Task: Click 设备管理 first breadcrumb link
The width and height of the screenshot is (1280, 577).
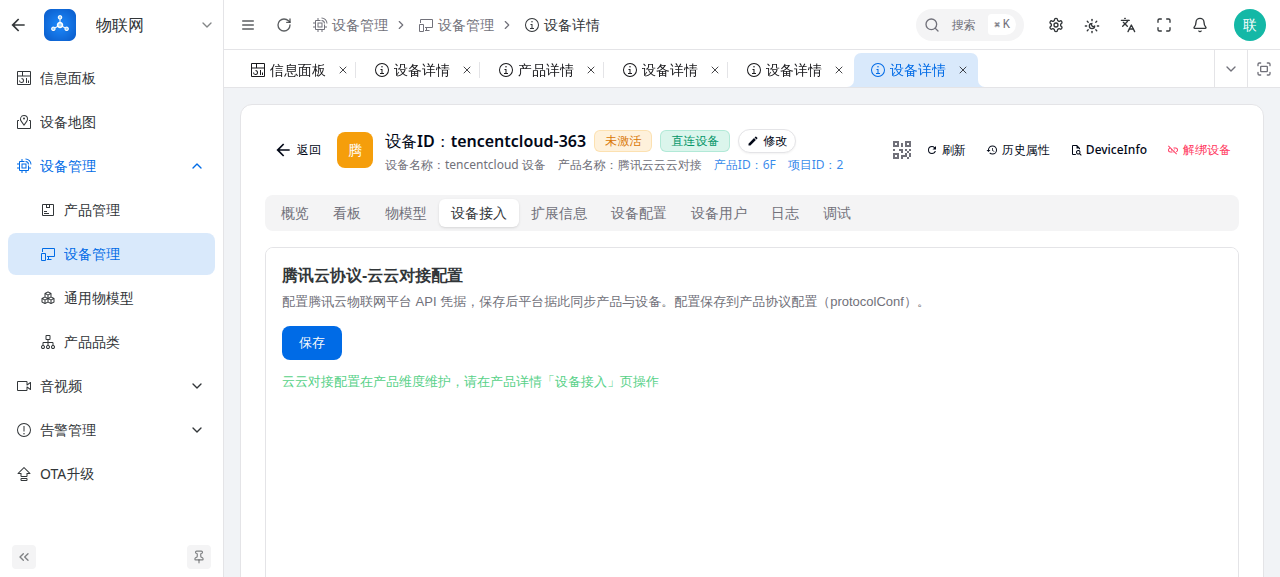Action: 350,25
